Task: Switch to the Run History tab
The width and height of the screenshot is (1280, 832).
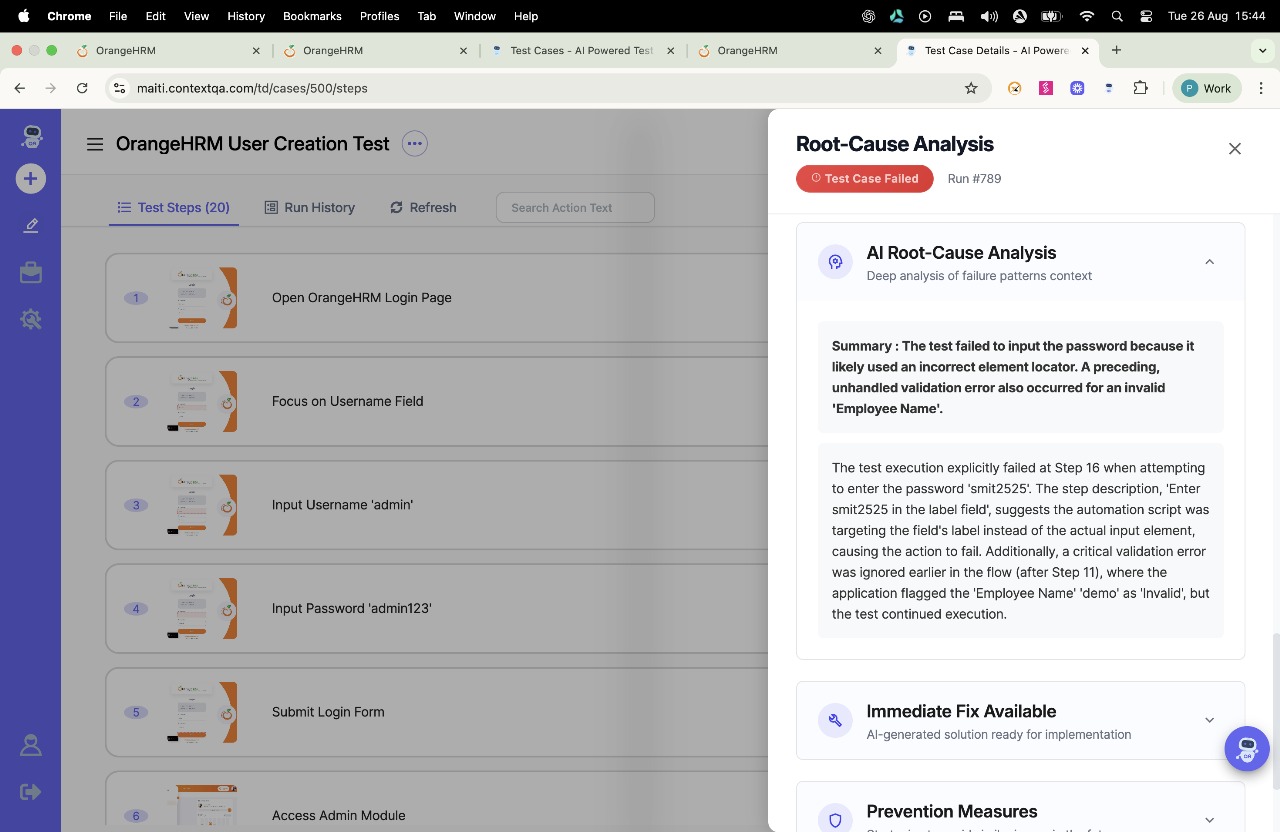Action: click(310, 207)
